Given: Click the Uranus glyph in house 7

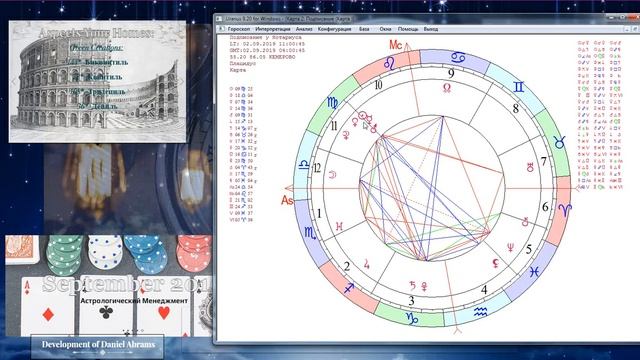Looking at the screenshot, I should coord(530,167).
